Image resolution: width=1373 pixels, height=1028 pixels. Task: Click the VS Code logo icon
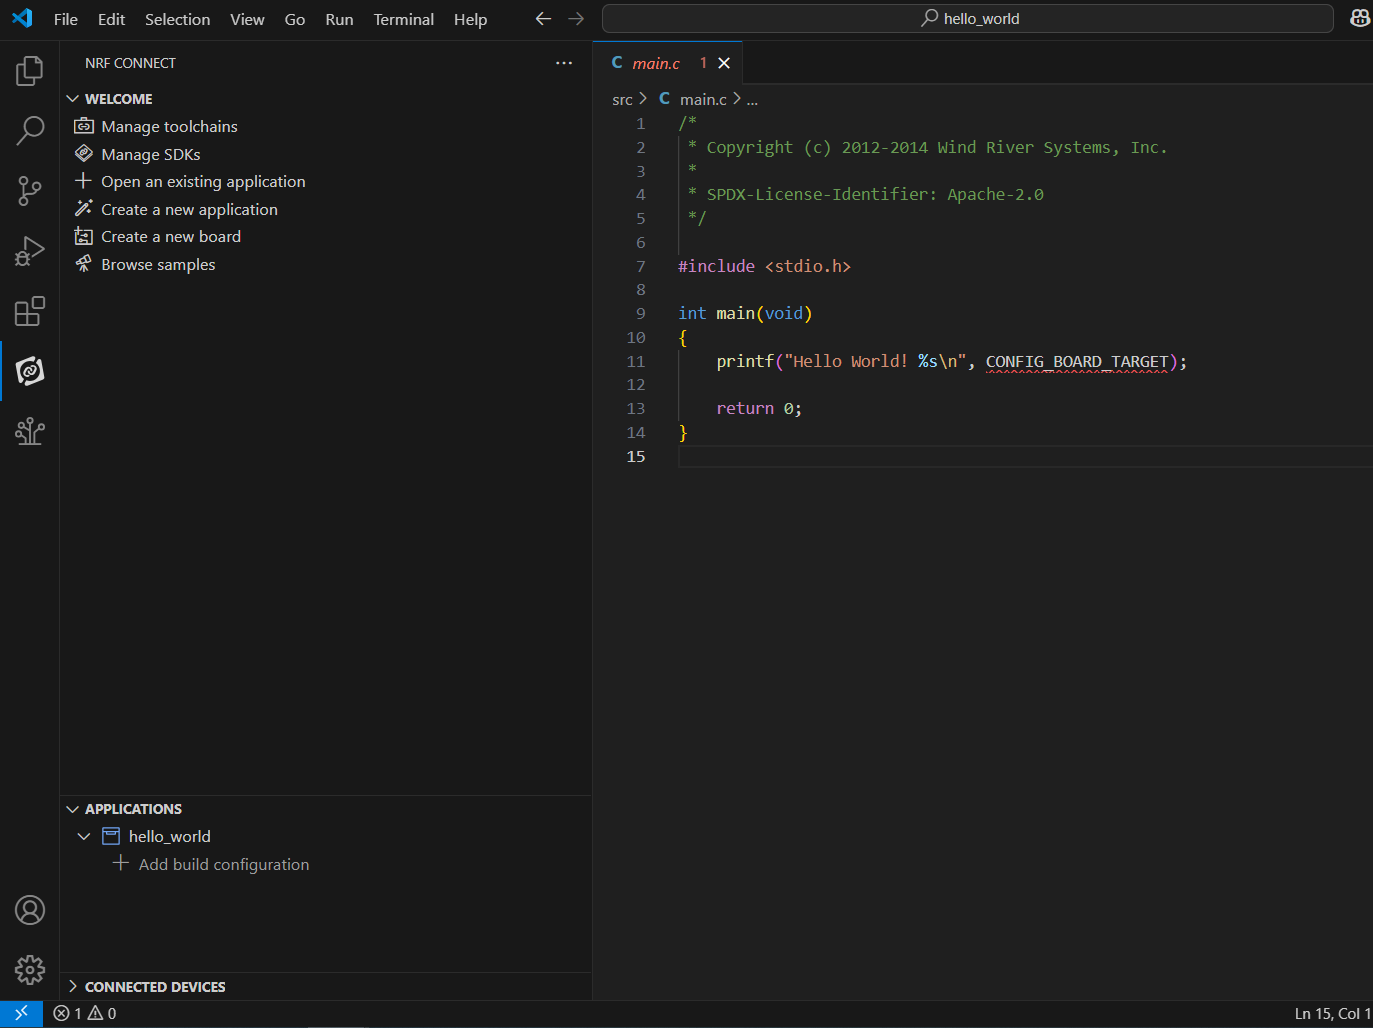[22, 18]
